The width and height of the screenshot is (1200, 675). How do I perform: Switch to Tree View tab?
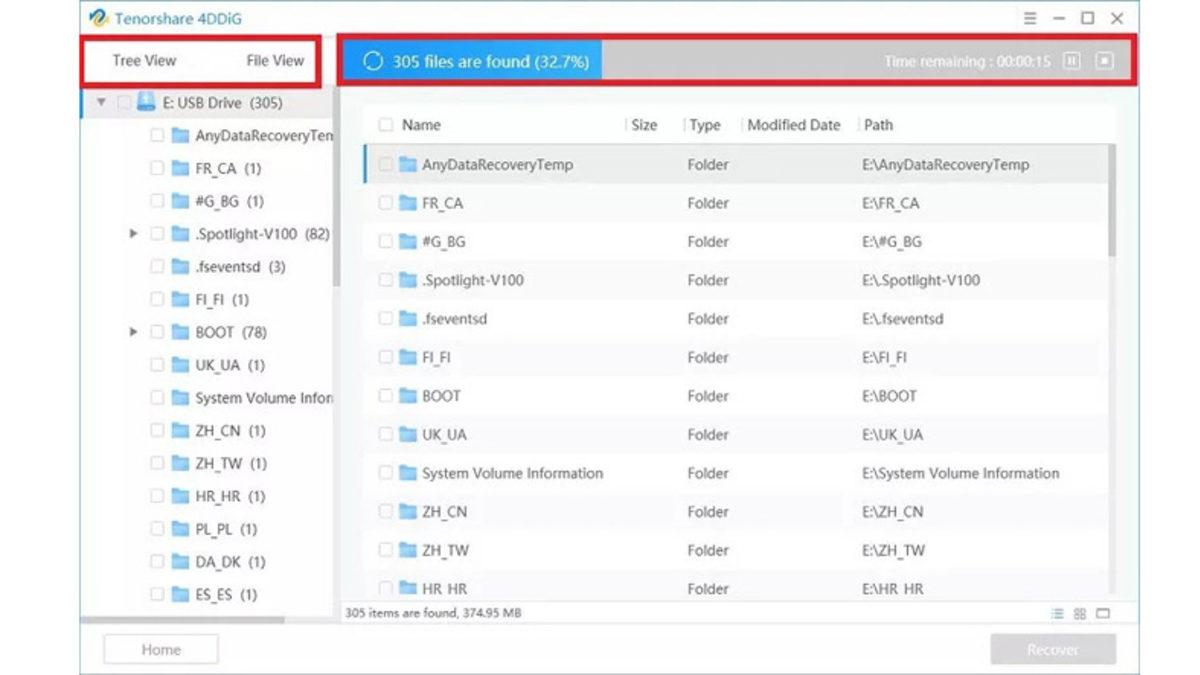pos(144,61)
